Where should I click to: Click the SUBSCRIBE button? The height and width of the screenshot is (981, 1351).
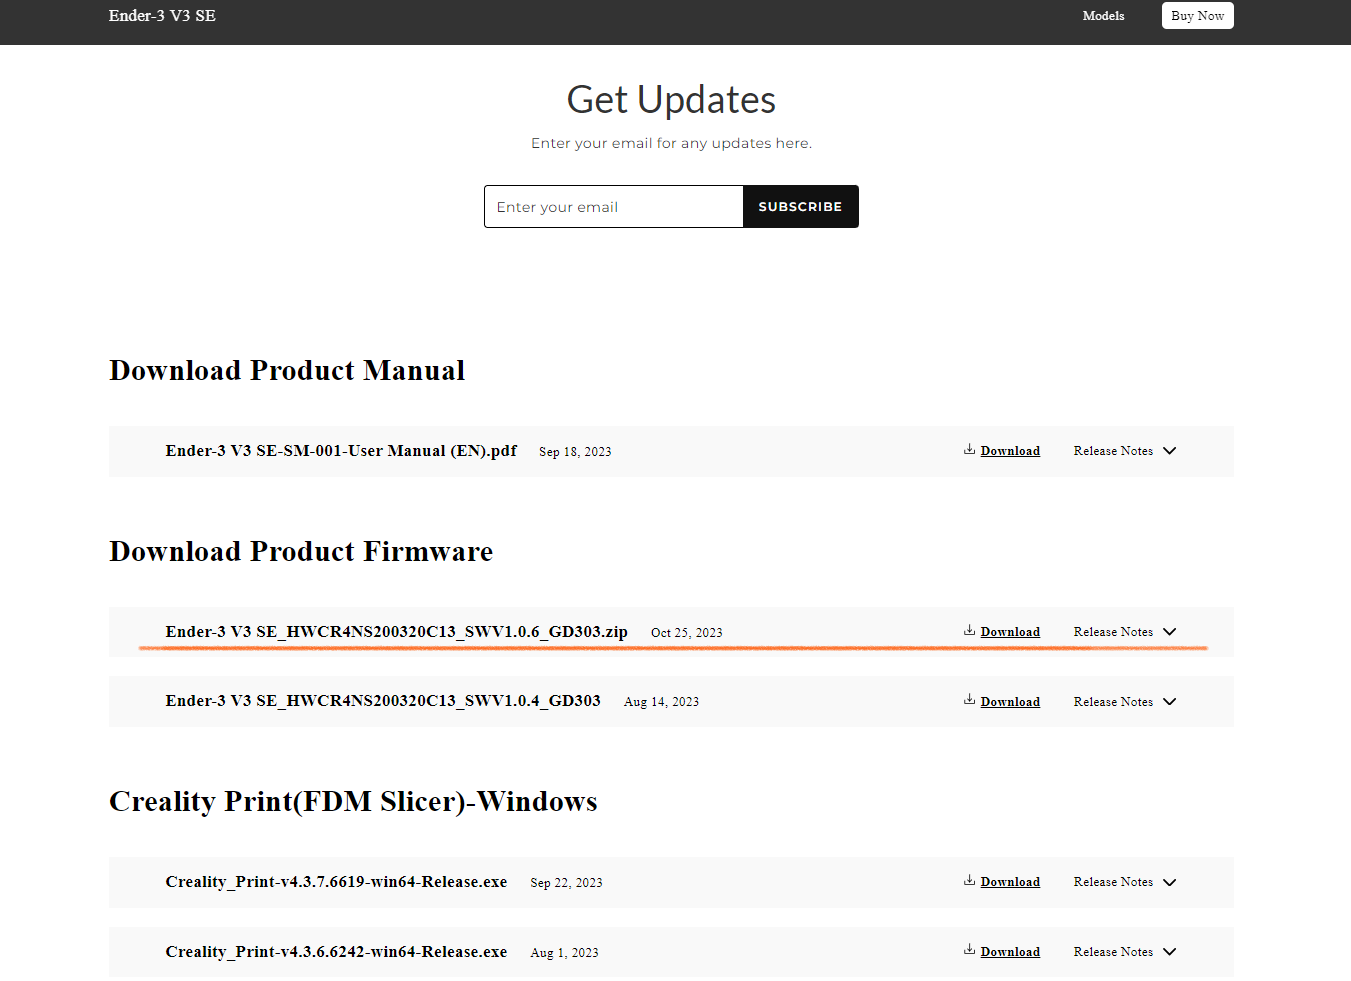click(x=800, y=207)
